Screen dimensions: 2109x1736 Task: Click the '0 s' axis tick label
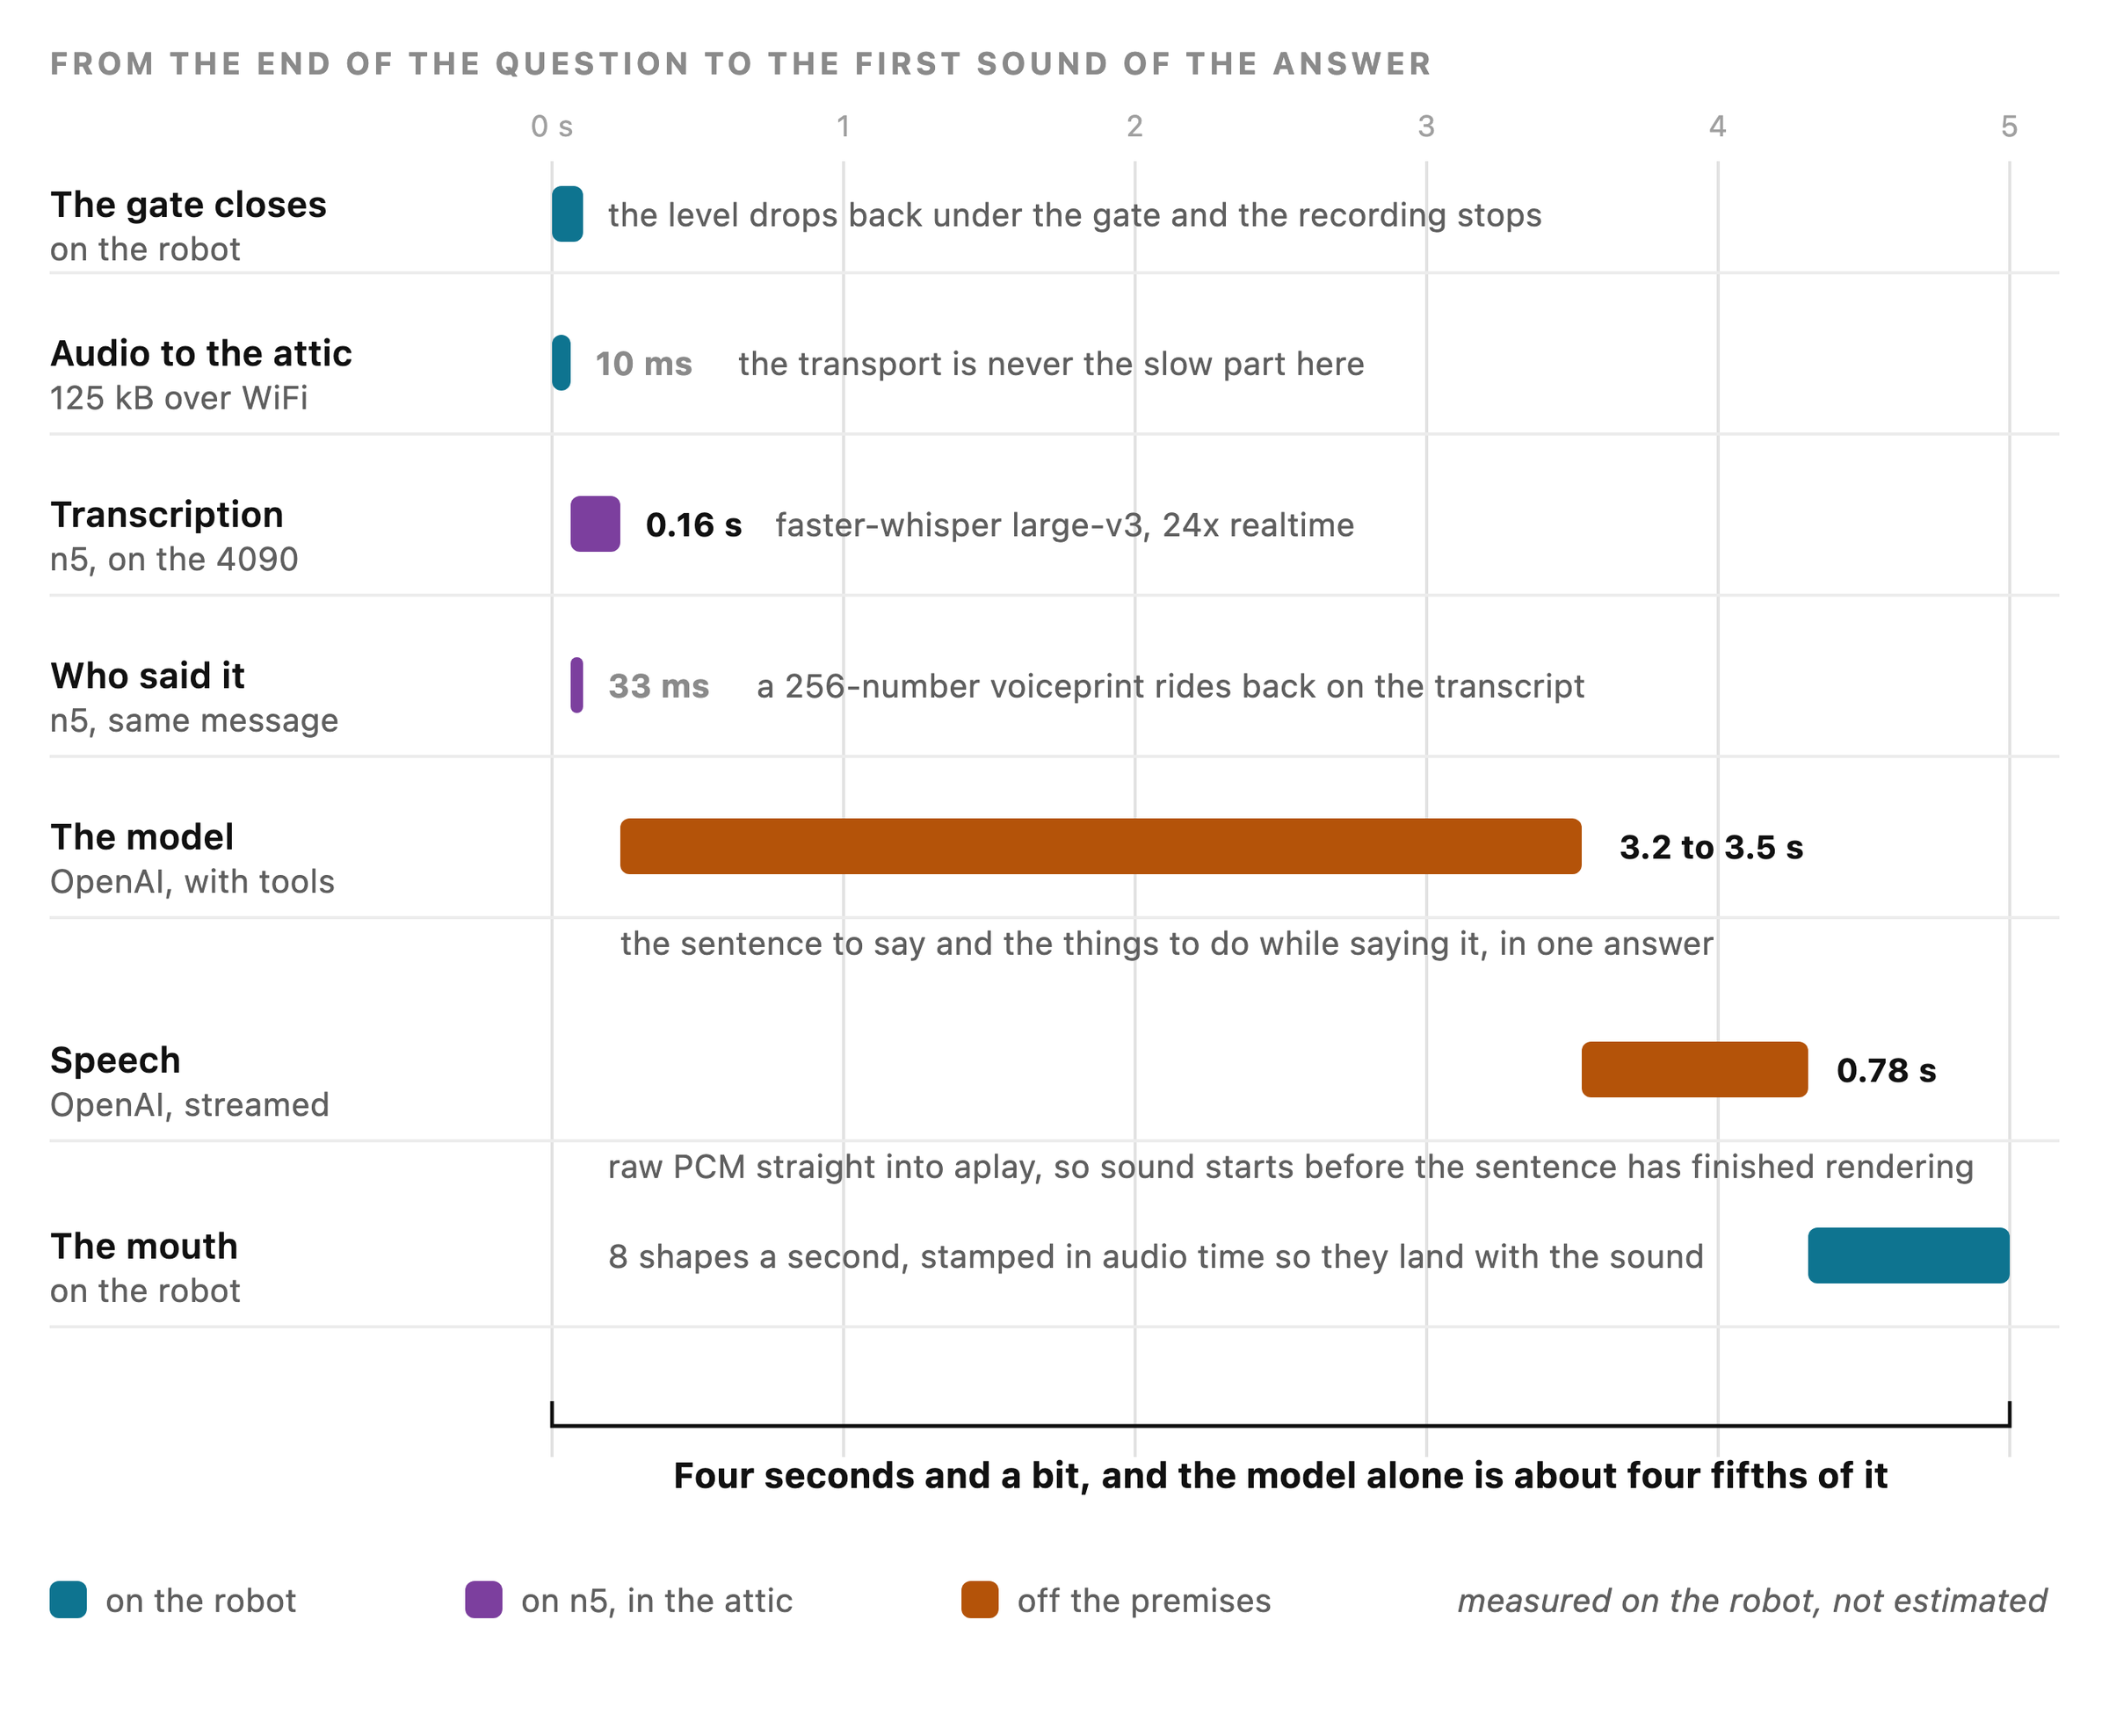(x=551, y=126)
